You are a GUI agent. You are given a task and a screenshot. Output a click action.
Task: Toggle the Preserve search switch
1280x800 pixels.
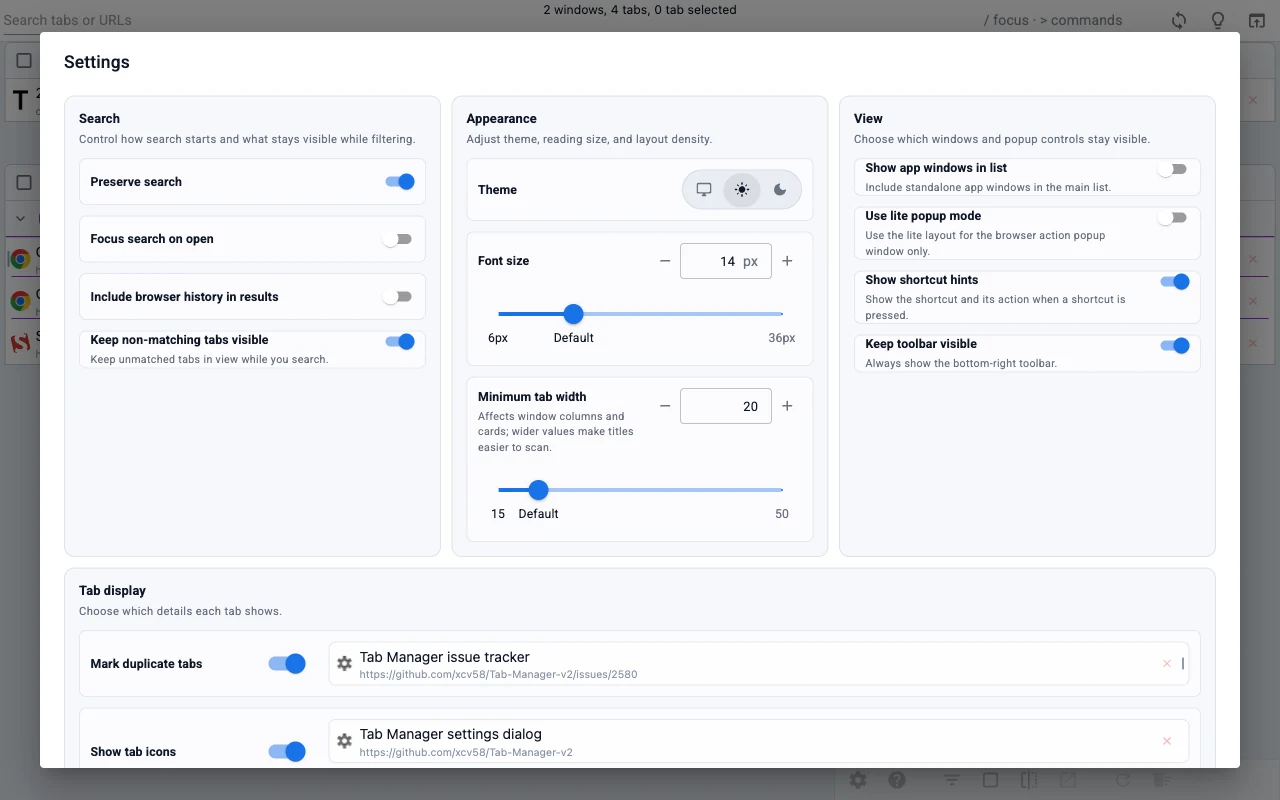(x=399, y=182)
